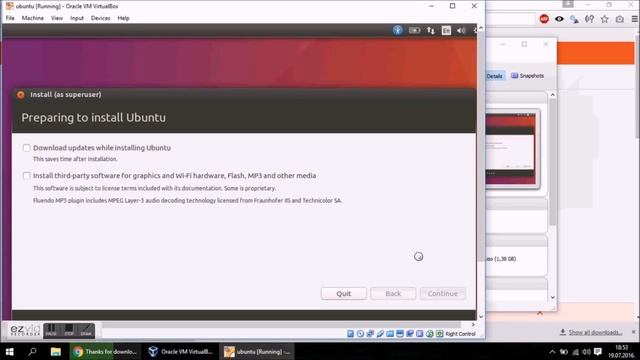Click ezvid Stop recording button
This screenshot has height=360, width=640.
coord(69,330)
